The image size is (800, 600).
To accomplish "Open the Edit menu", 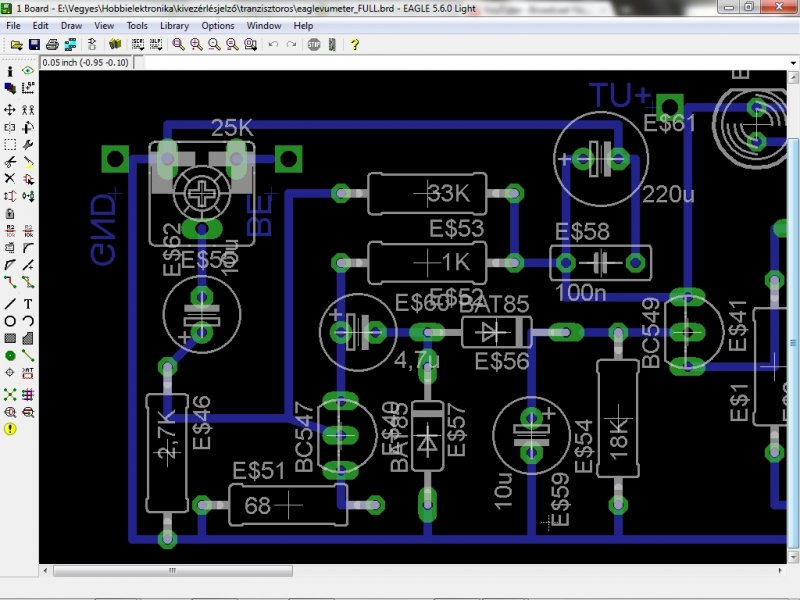I will tap(40, 26).
